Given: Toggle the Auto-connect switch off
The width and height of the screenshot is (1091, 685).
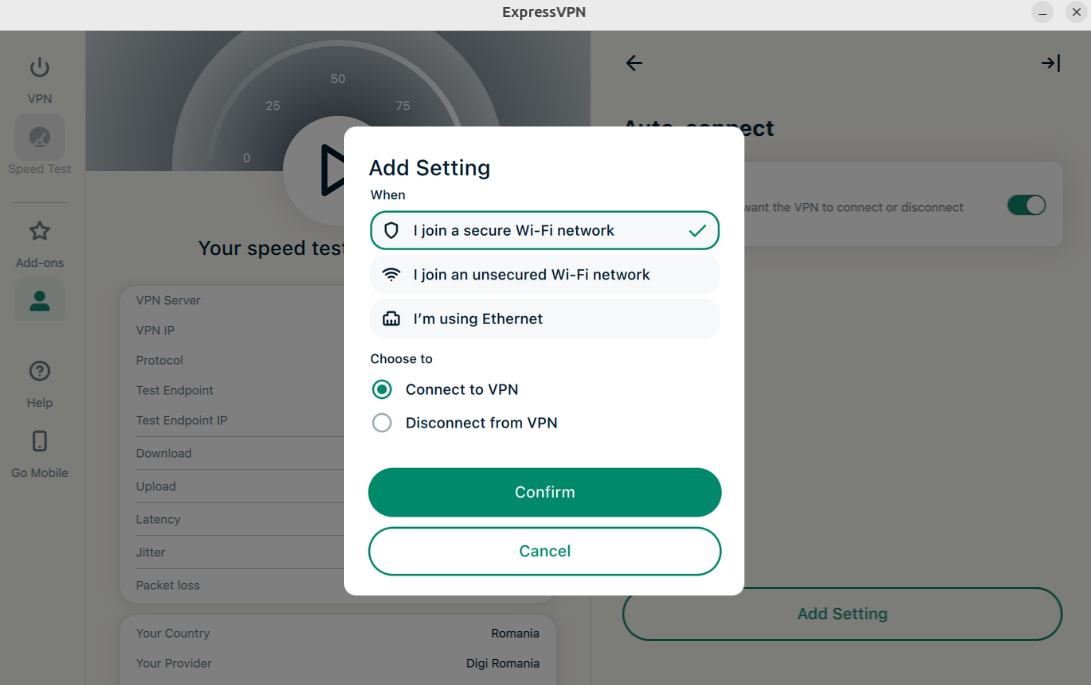Looking at the screenshot, I should coord(1026,205).
